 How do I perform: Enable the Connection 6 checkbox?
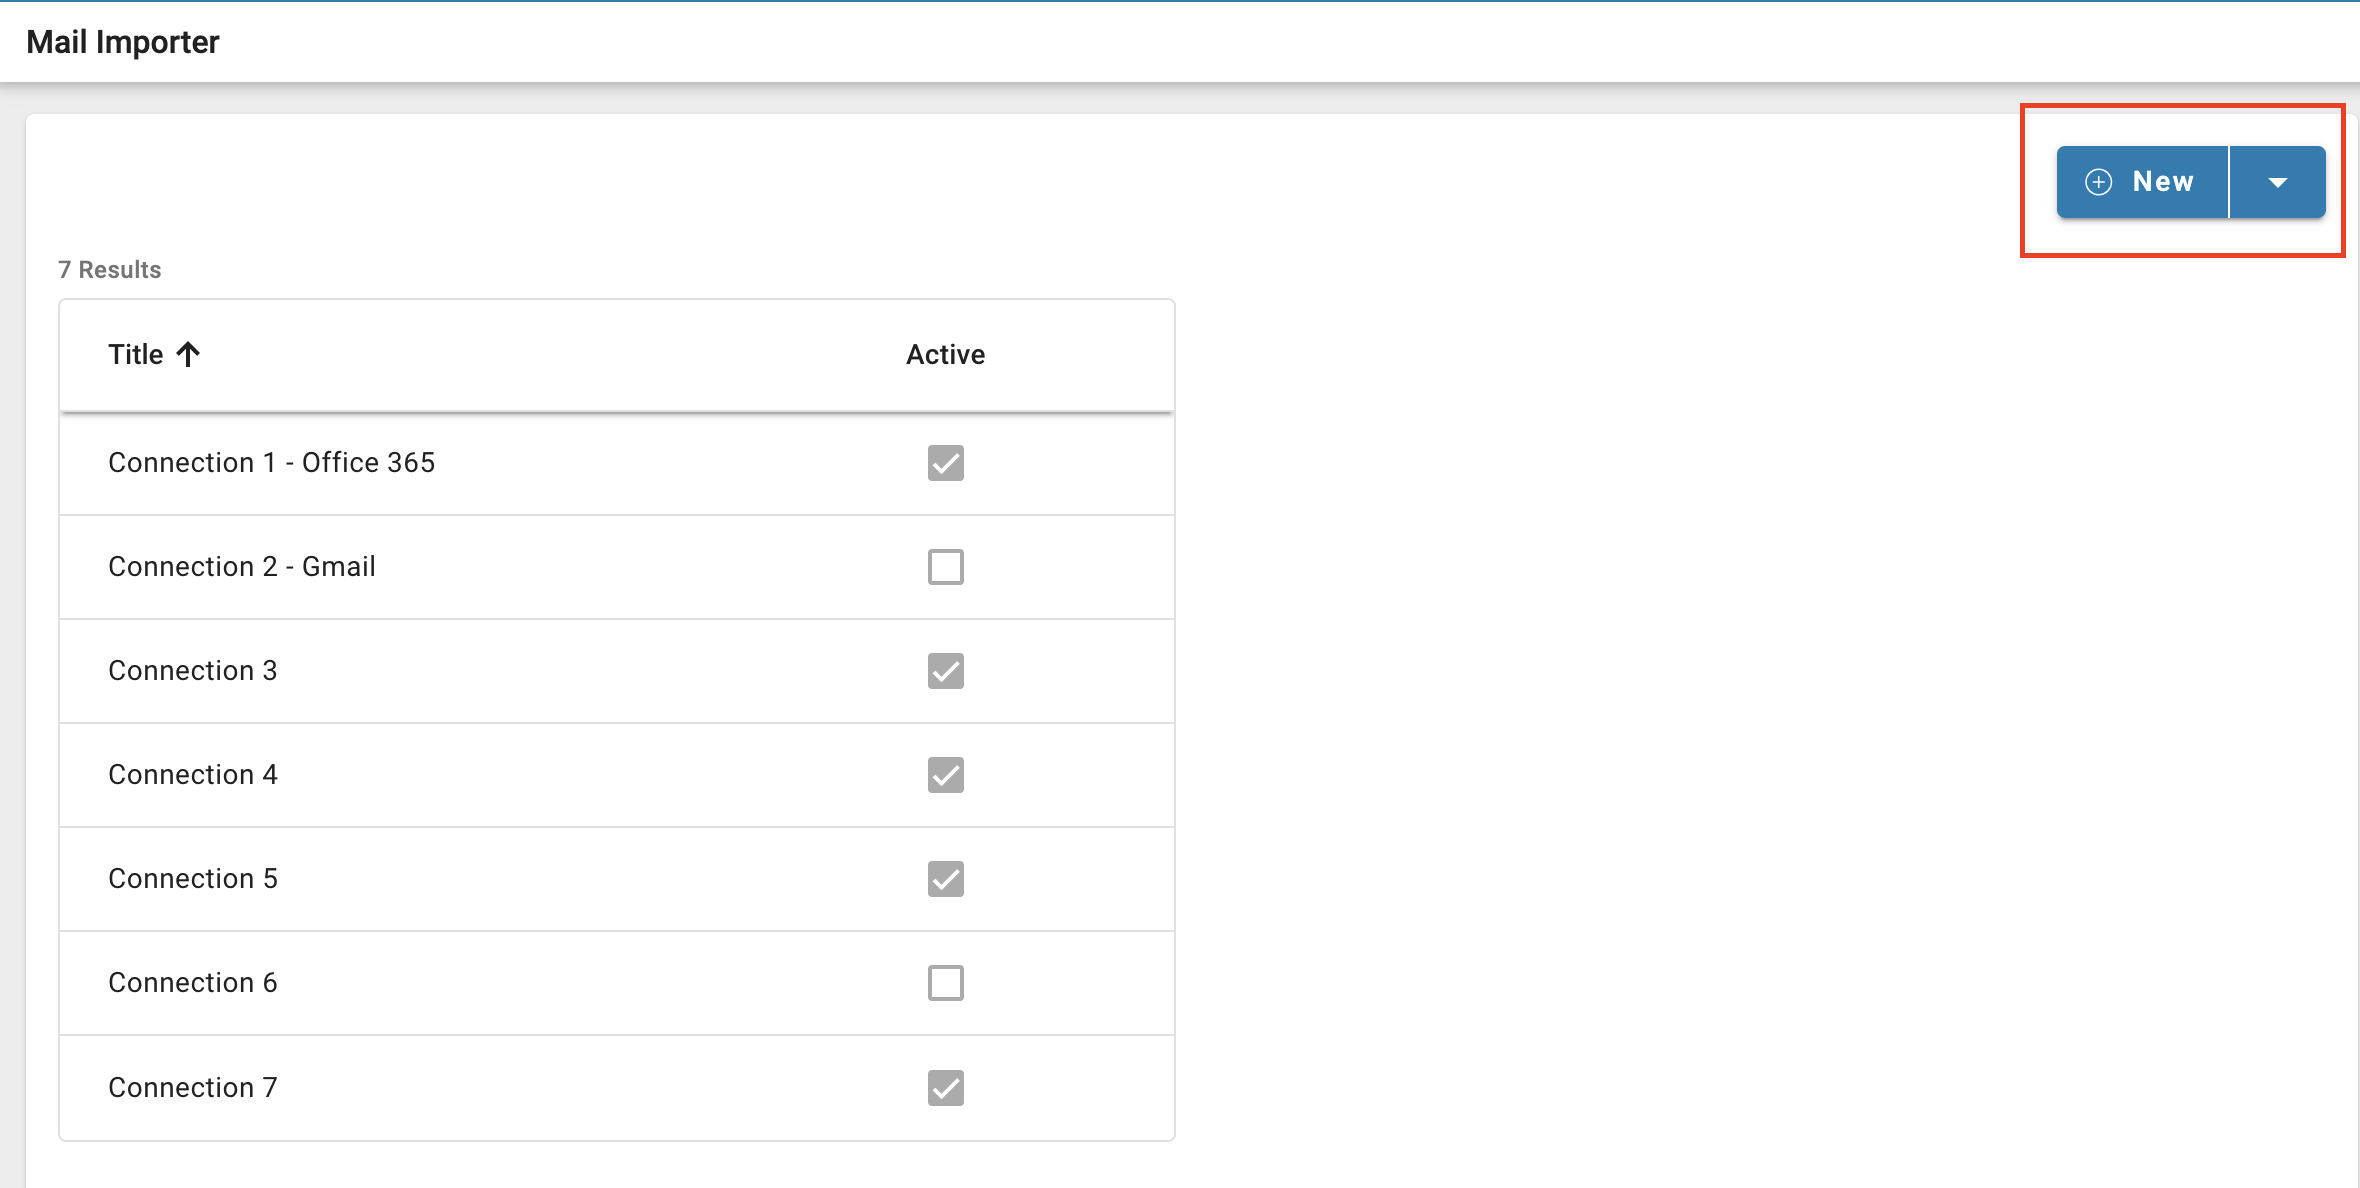click(x=944, y=982)
